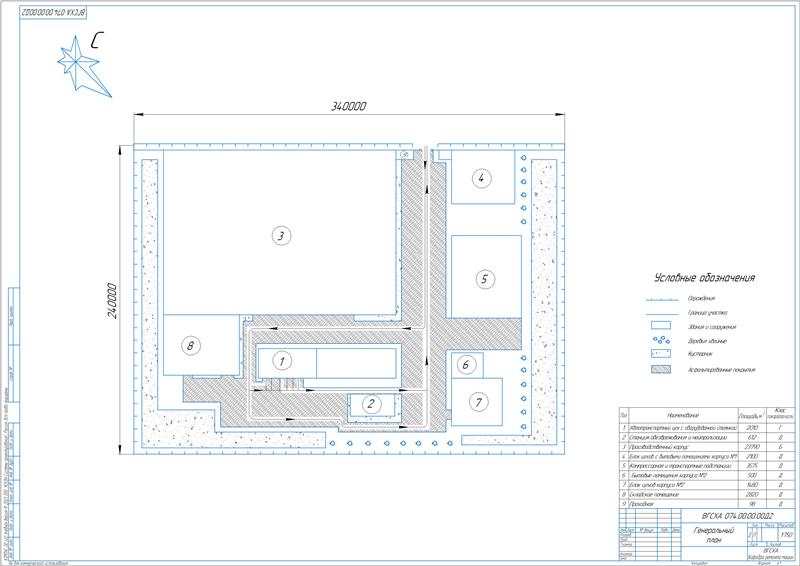This screenshot has width=800, height=566.
Task: Click the circled number 8 on the plan
Action: (191, 346)
